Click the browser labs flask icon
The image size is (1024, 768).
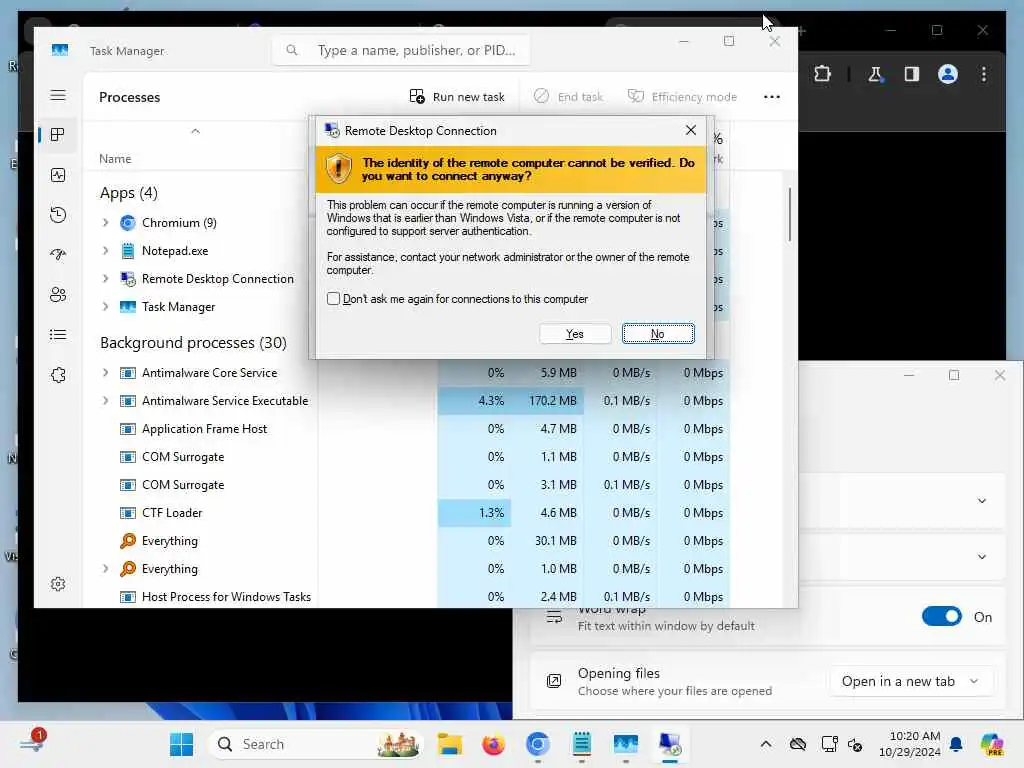[x=875, y=74]
